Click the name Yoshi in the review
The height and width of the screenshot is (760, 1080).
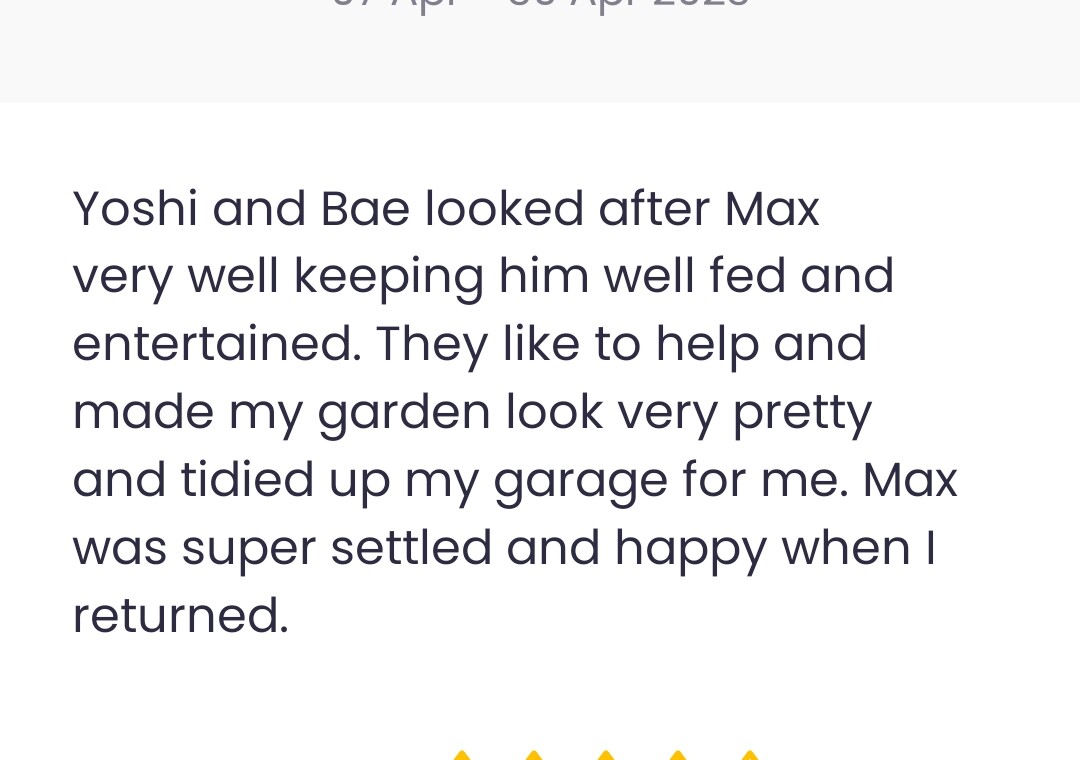click(x=135, y=209)
